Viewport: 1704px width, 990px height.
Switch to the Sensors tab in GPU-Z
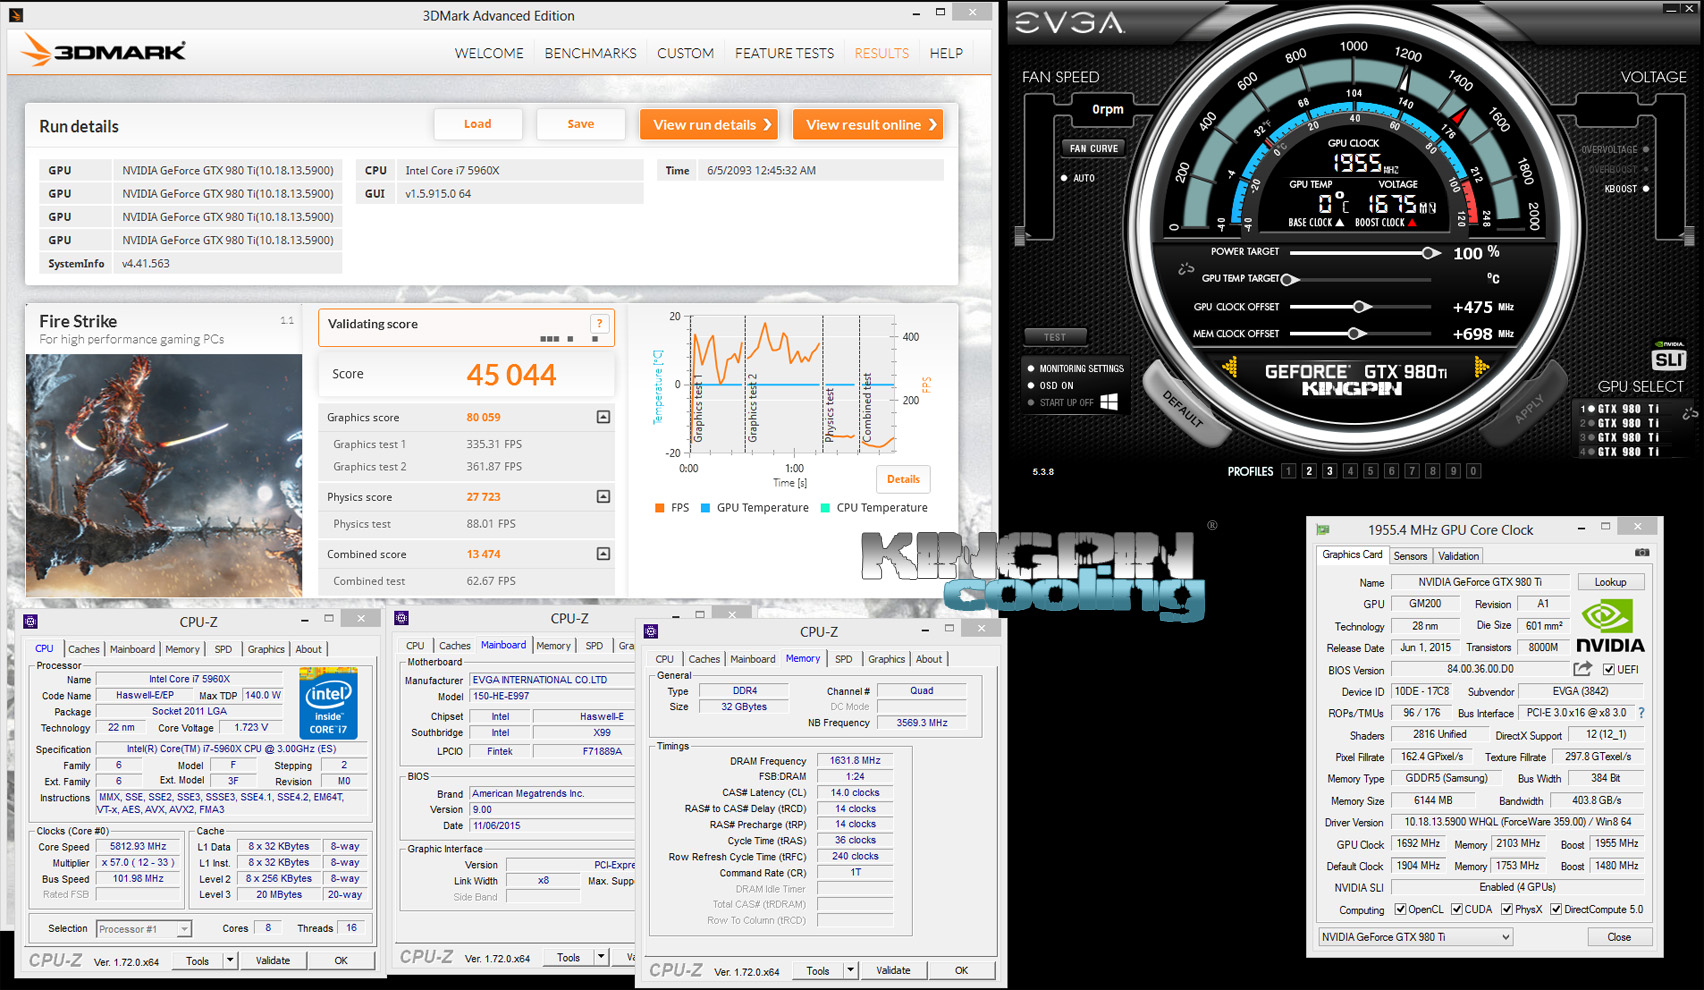tap(1410, 556)
